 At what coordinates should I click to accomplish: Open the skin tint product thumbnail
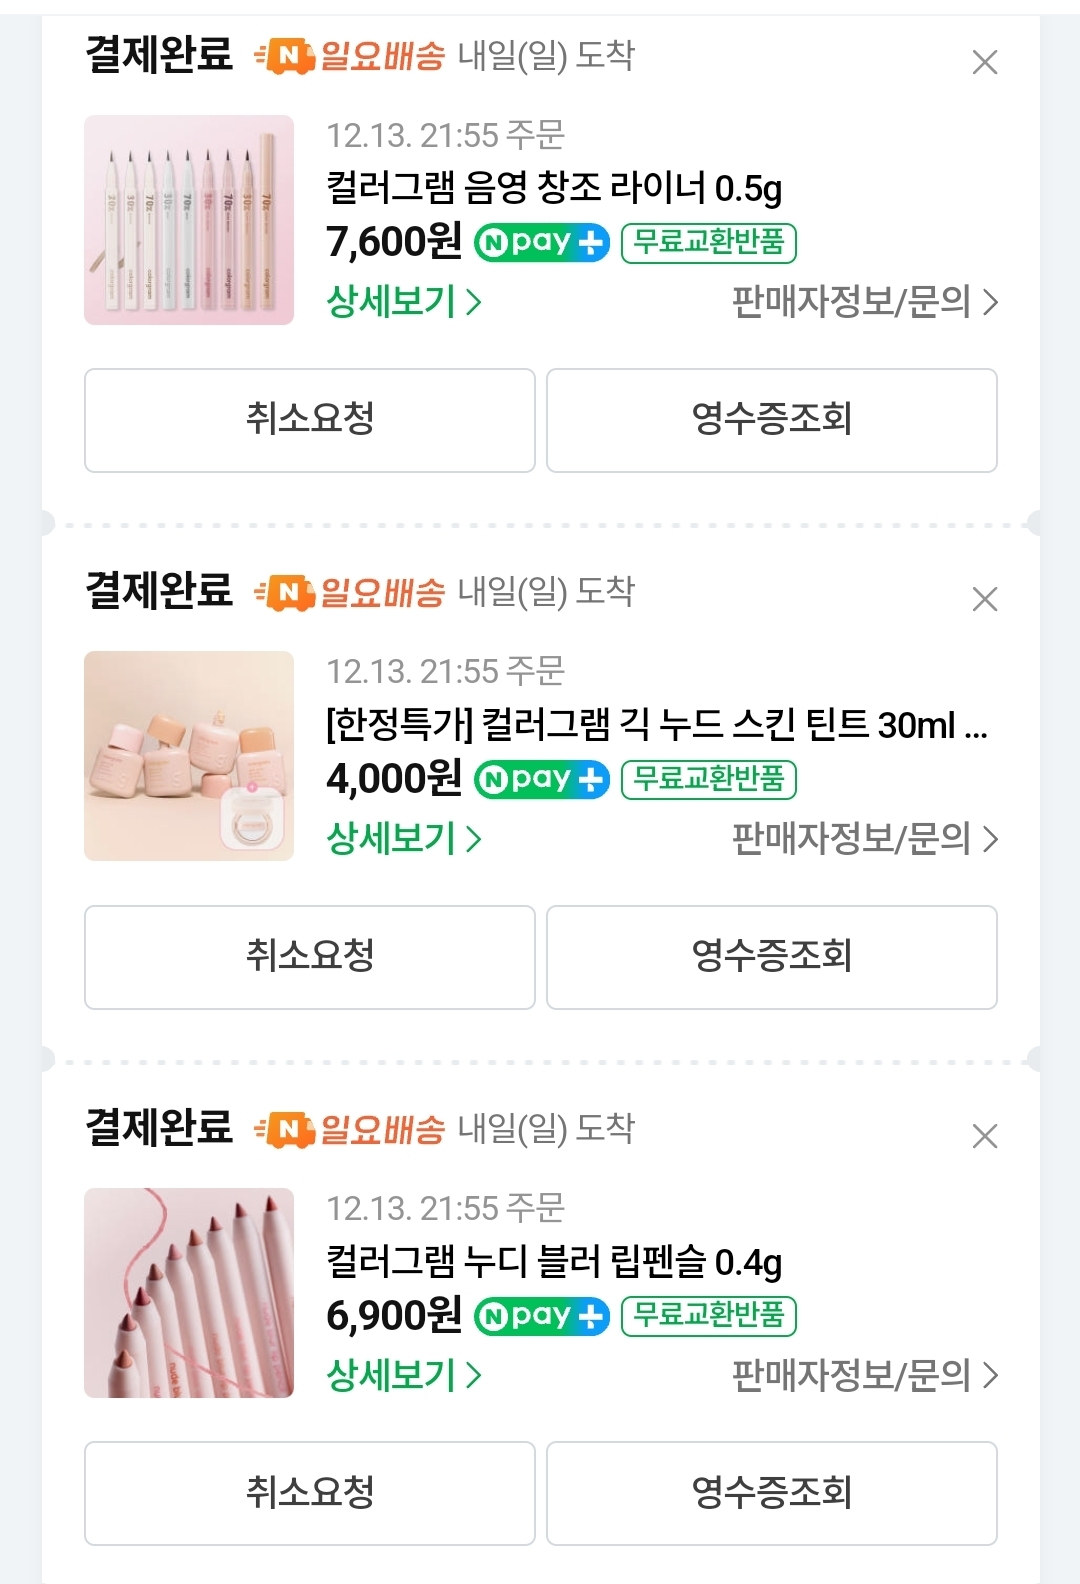tap(189, 756)
